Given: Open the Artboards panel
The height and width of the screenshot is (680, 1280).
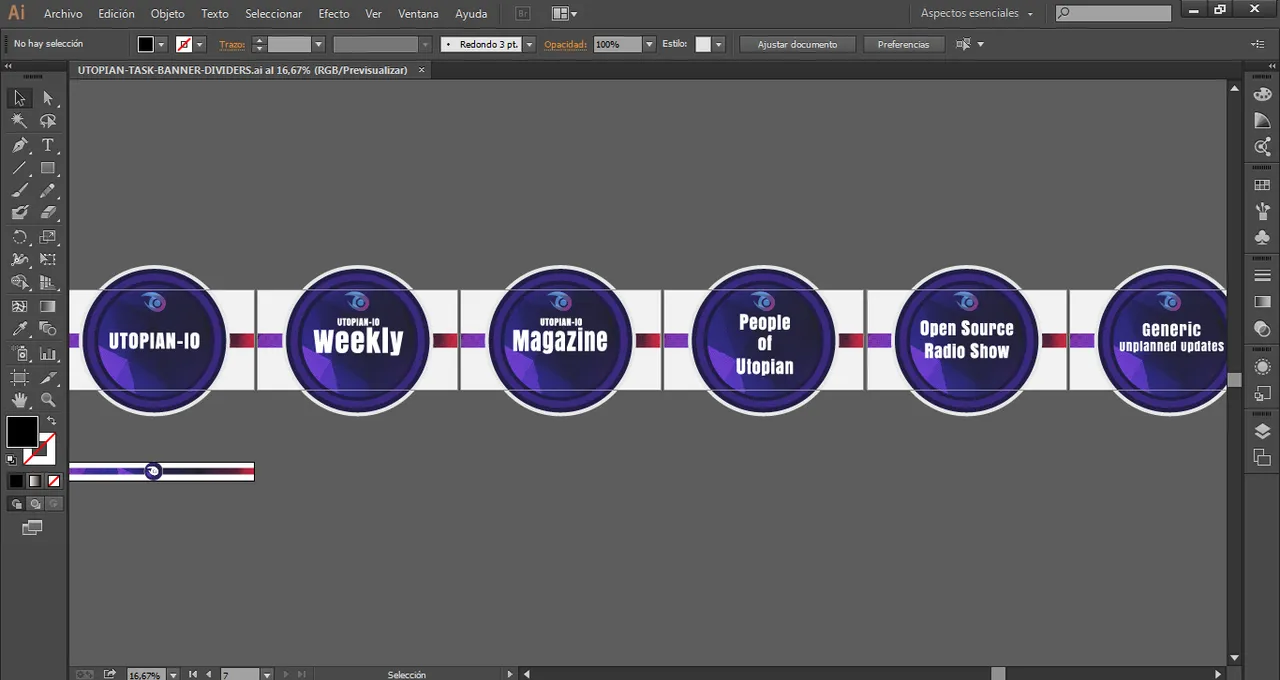Looking at the screenshot, I should [1262, 457].
